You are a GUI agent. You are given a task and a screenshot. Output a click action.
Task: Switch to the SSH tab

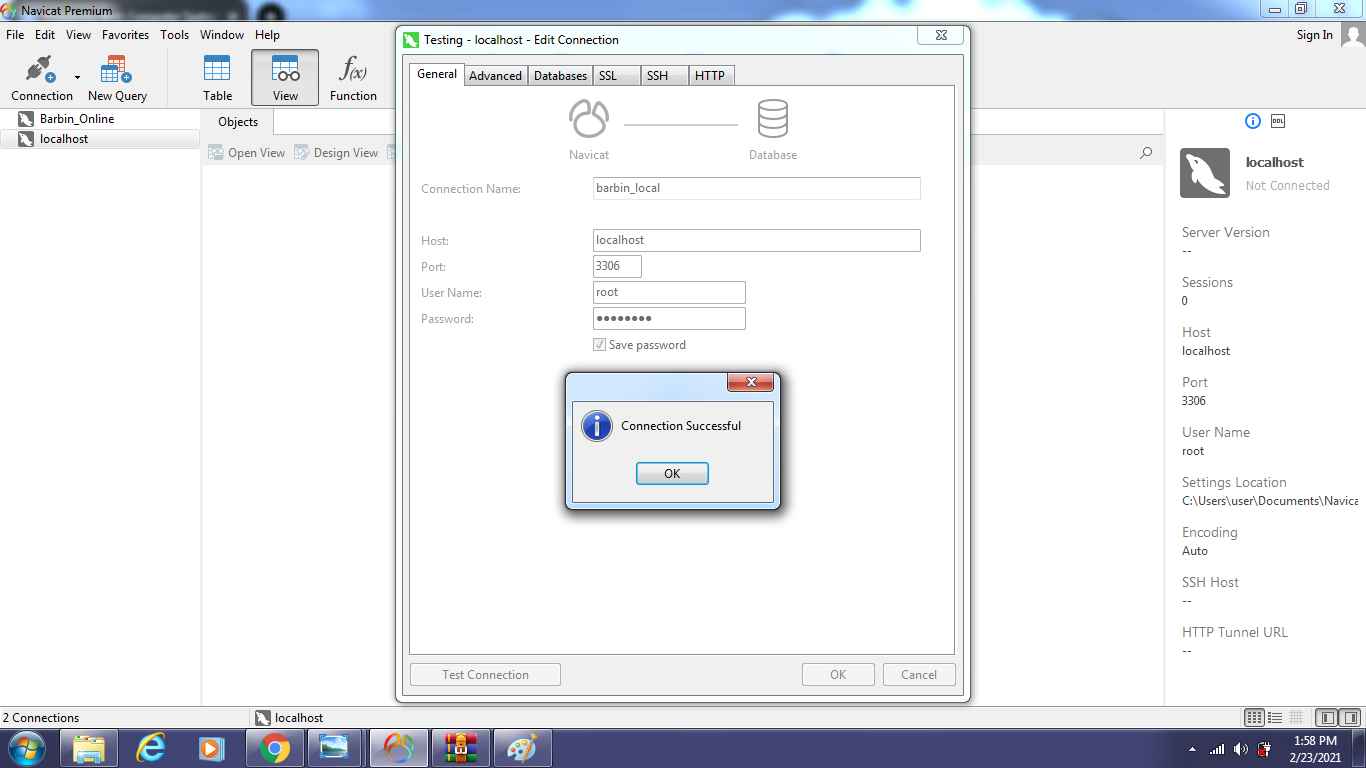coord(657,76)
